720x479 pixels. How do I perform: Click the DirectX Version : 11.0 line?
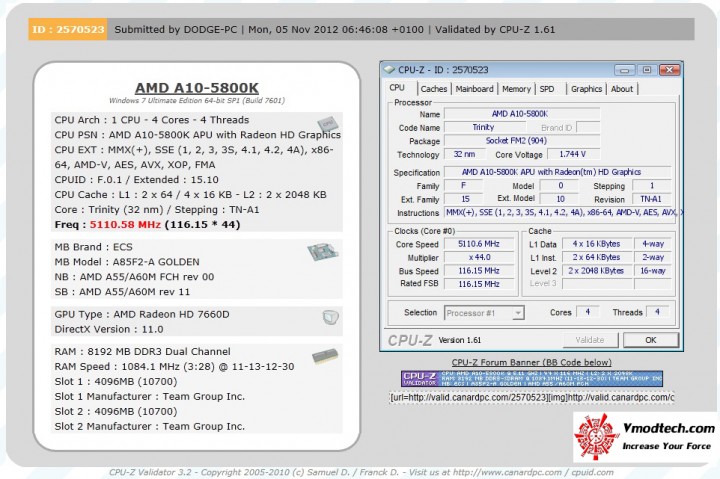click(109, 329)
